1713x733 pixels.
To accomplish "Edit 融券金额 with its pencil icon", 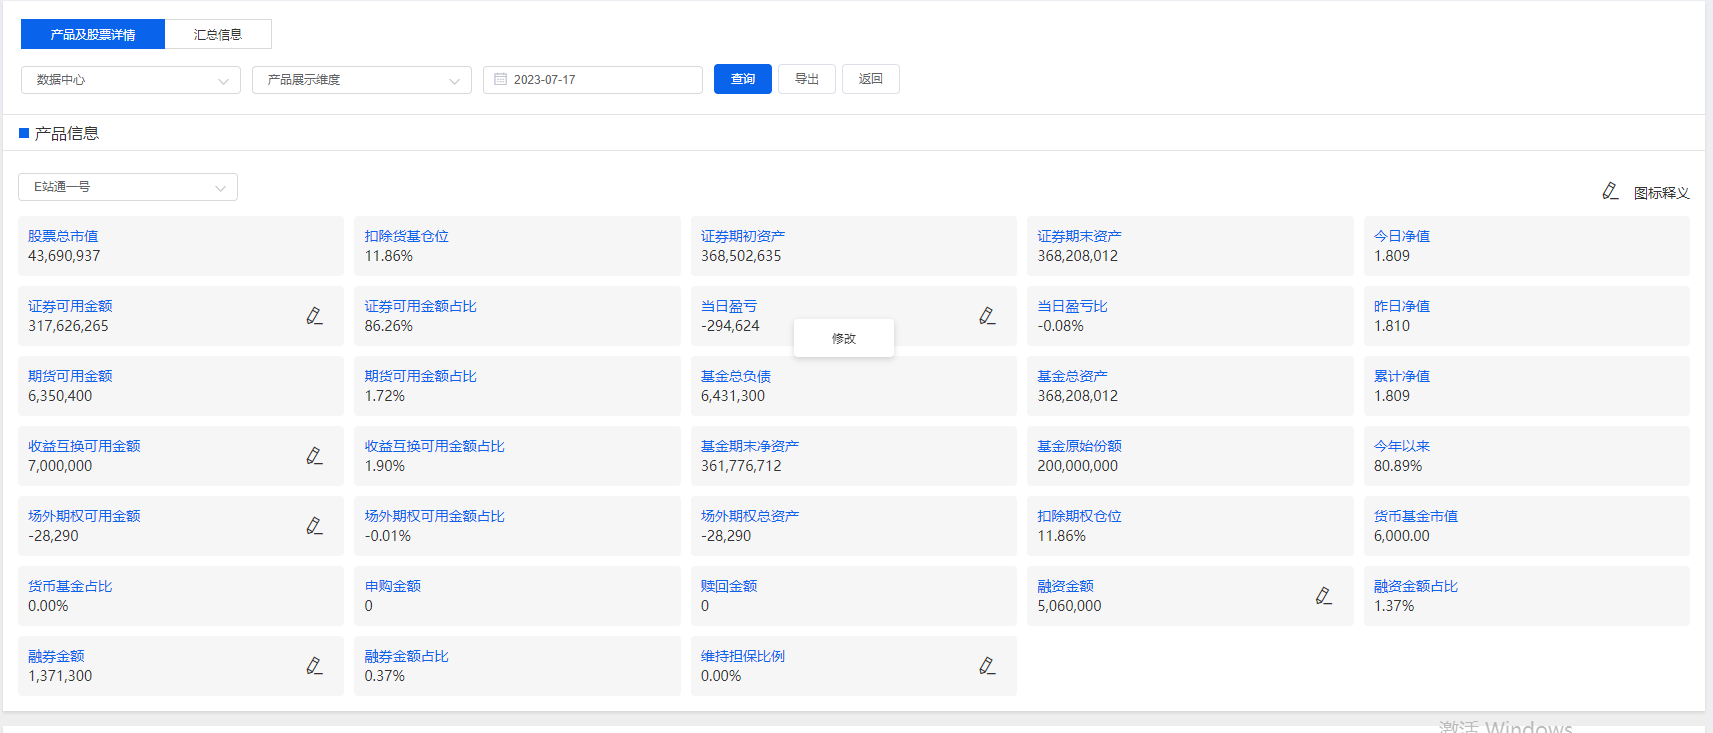I will (314, 666).
